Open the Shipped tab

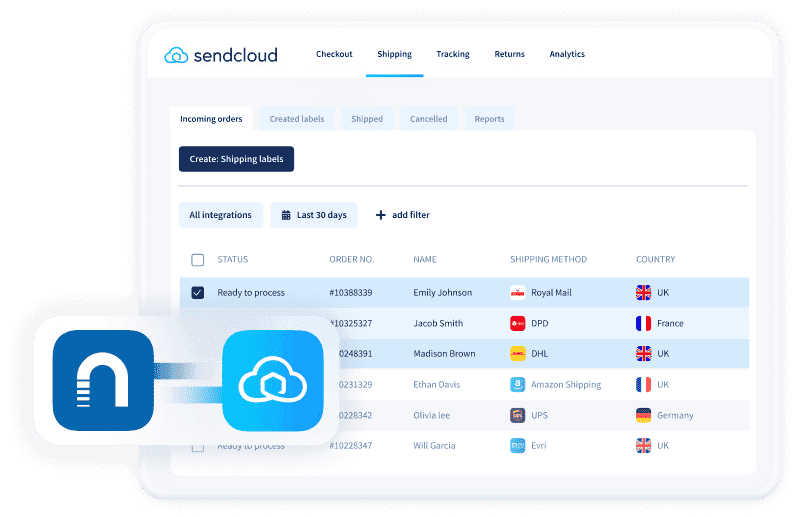[x=367, y=119]
